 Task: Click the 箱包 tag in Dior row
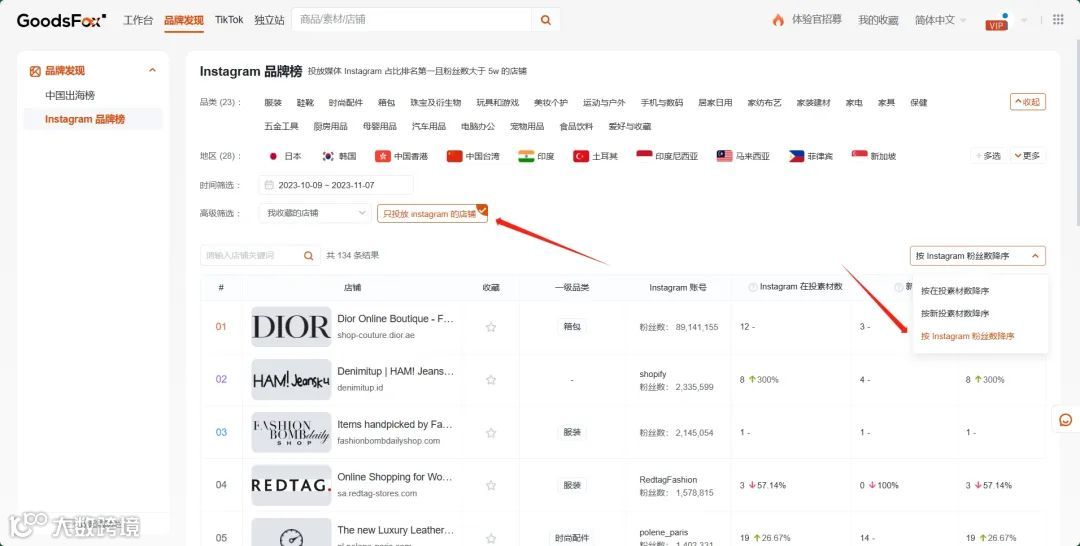572,327
